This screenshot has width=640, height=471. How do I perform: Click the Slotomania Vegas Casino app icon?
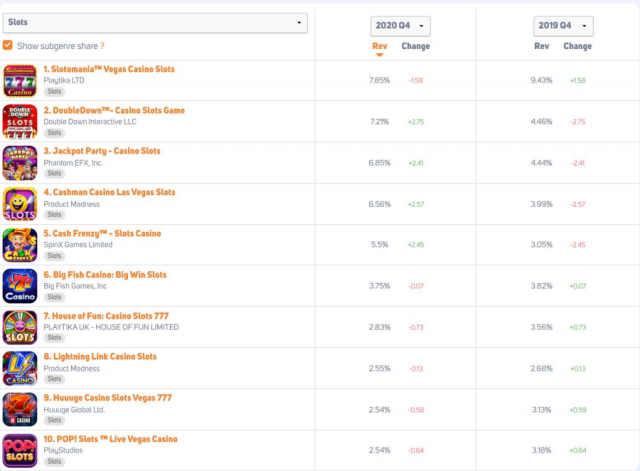pos(20,81)
